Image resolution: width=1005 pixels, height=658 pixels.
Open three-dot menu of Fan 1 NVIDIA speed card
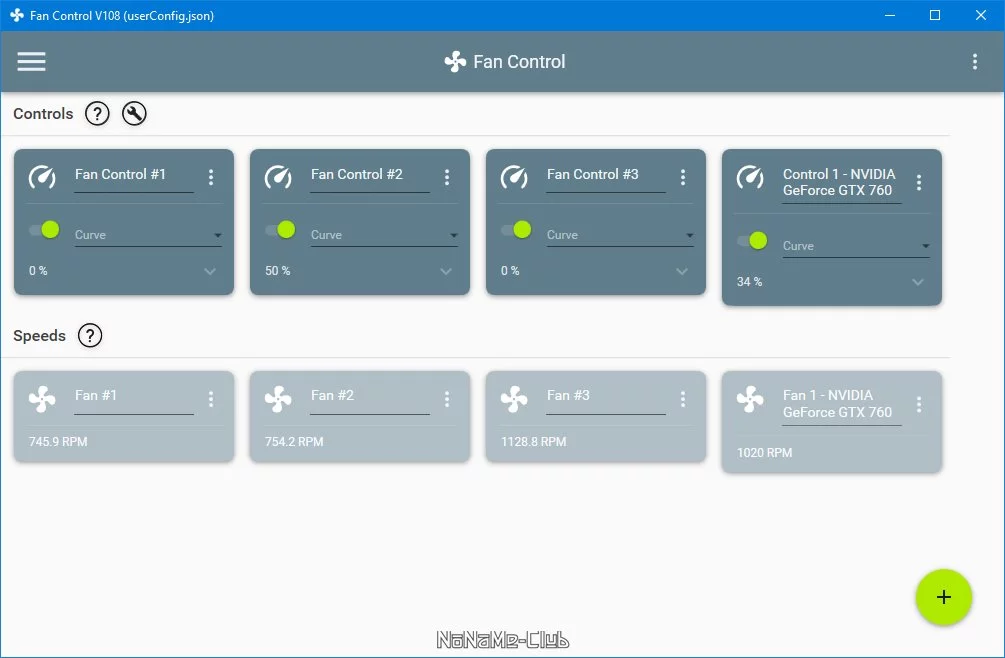[918, 404]
